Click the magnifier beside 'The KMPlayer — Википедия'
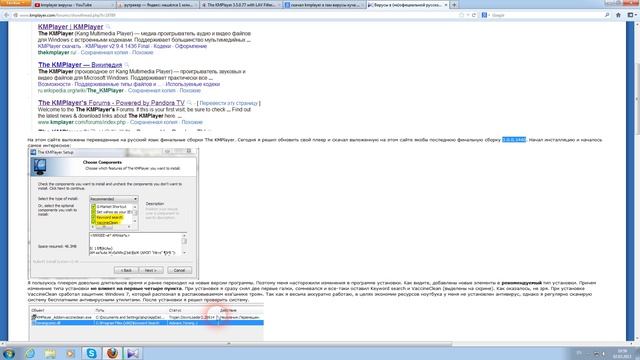This screenshot has height=360, width=640. pos(127,65)
